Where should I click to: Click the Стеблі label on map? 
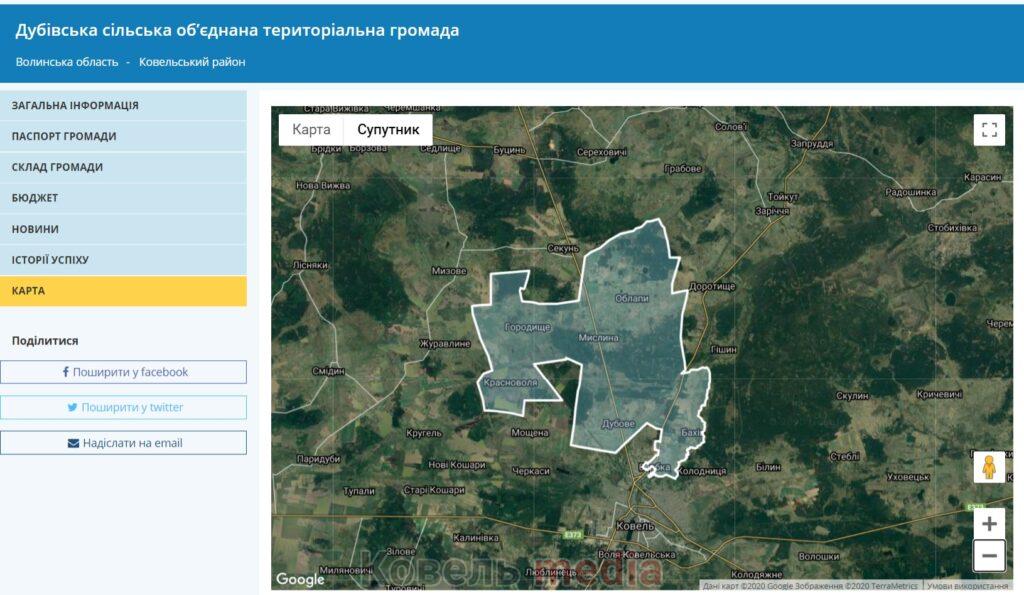click(844, 457)
